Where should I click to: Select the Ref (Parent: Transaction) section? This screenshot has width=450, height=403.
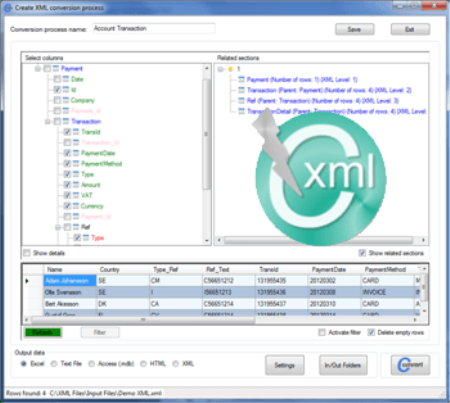(323, 101)
